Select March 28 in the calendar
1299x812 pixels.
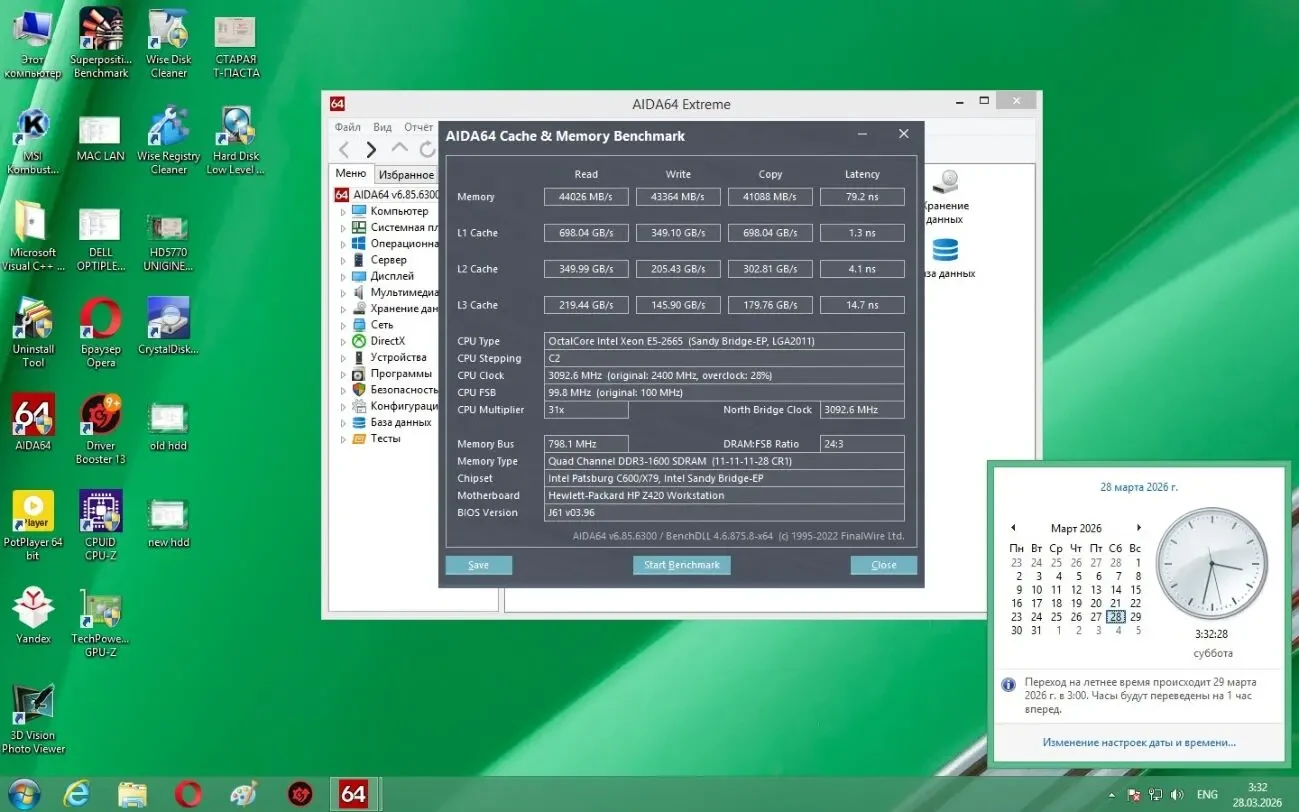click(x=1115, y=617)
